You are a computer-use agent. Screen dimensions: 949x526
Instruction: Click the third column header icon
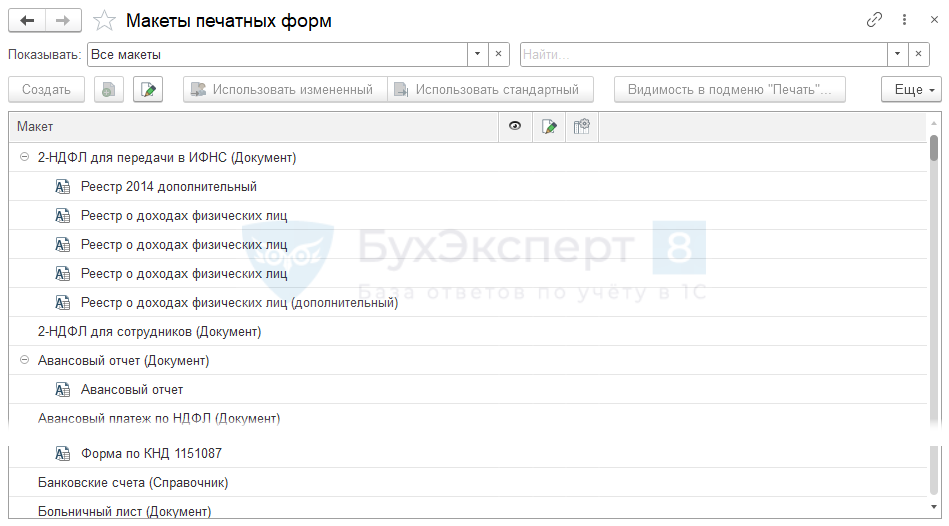582,126
